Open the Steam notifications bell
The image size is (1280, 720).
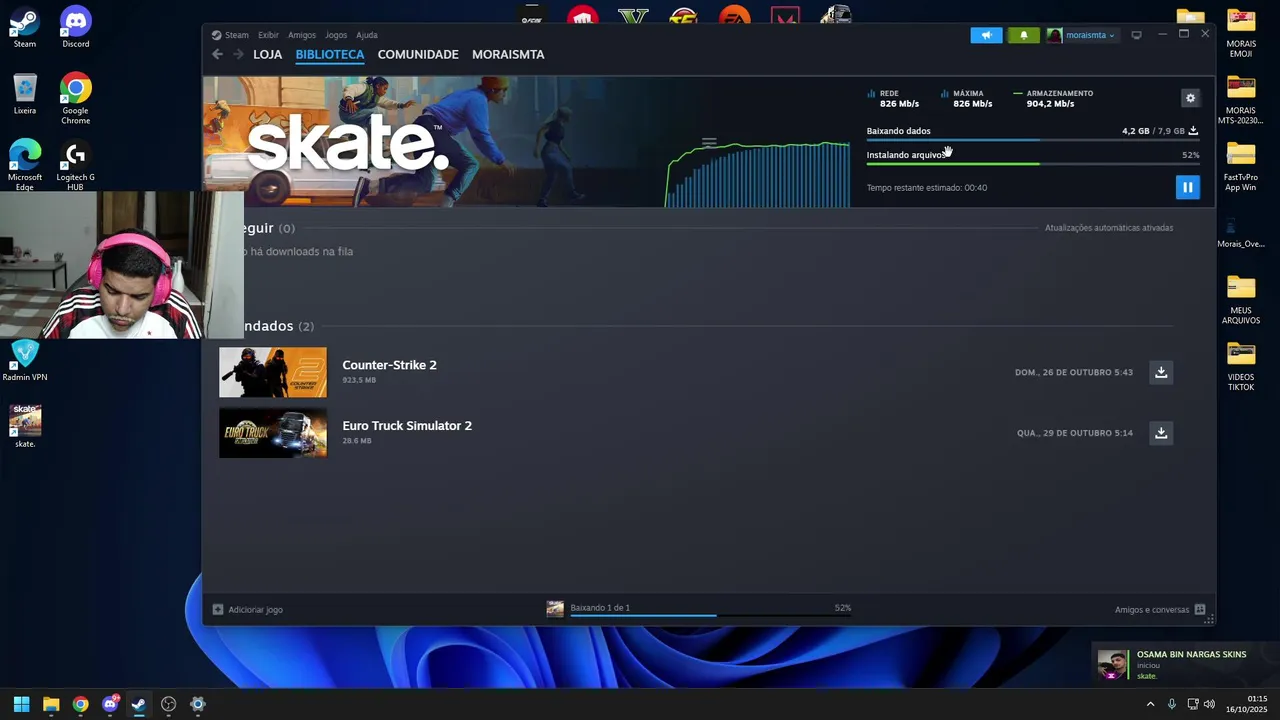[1023, 35]
